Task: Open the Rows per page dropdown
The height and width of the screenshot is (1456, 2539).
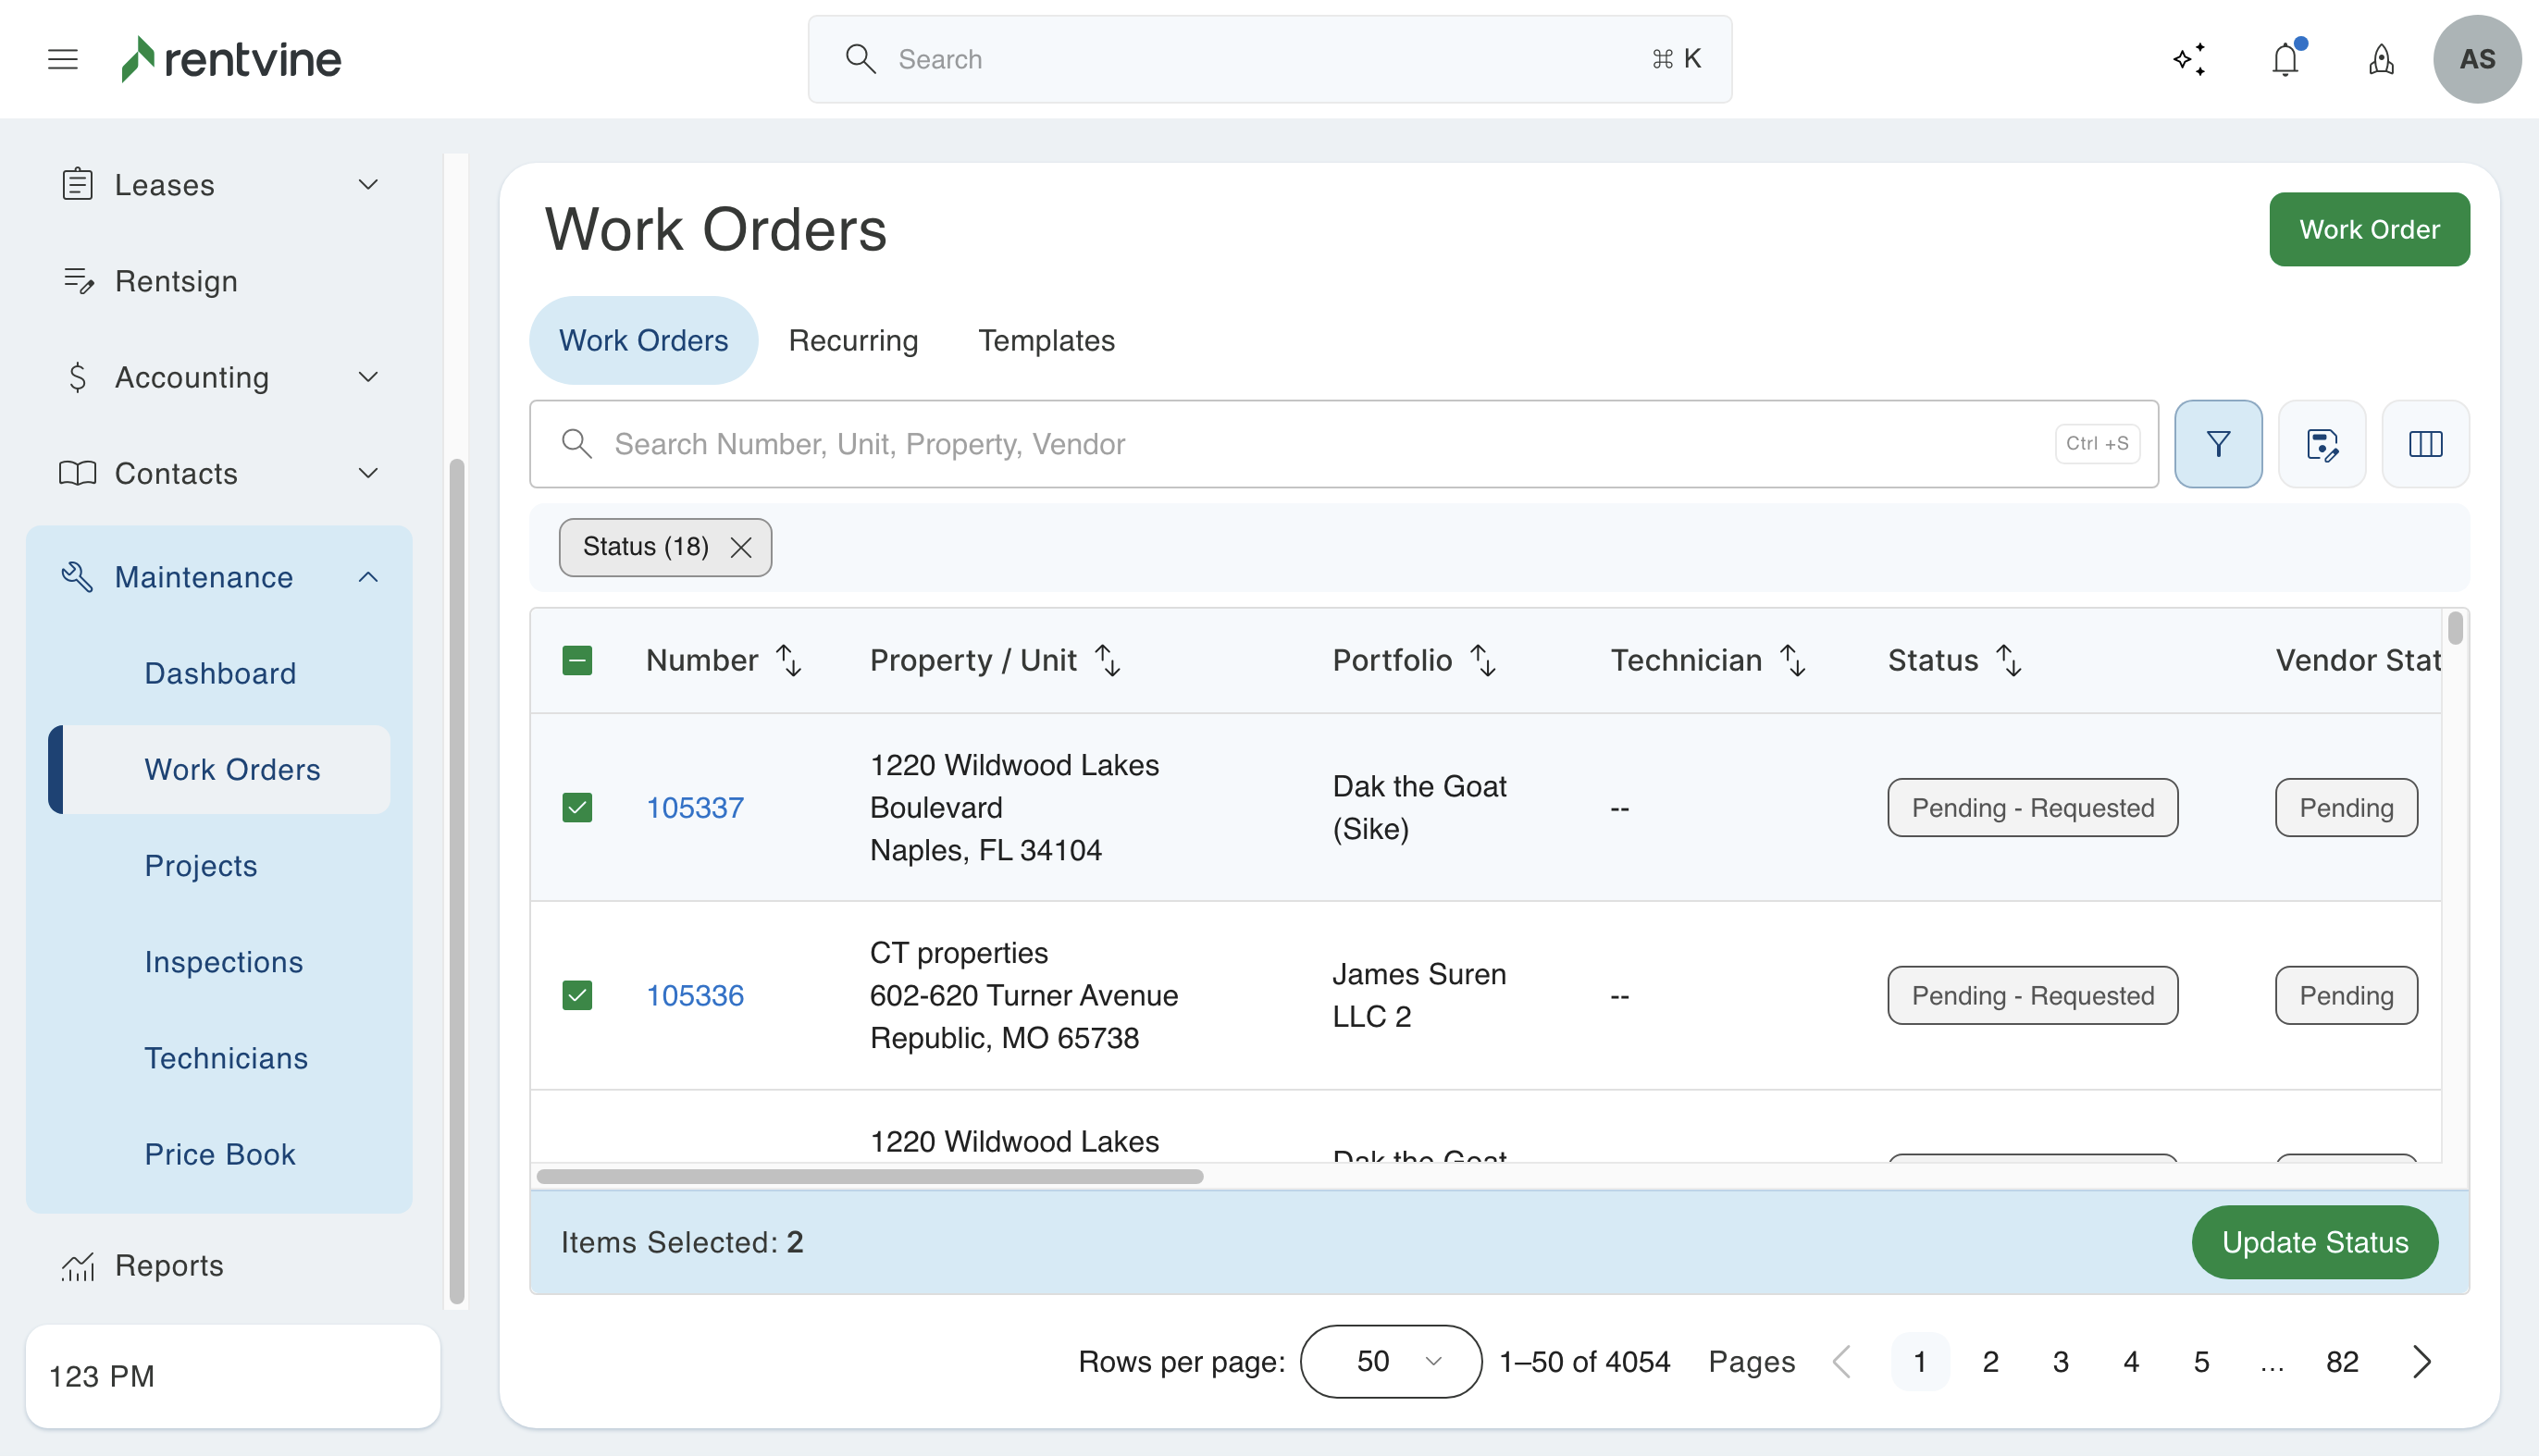Action: [x=1390, y=1361]
